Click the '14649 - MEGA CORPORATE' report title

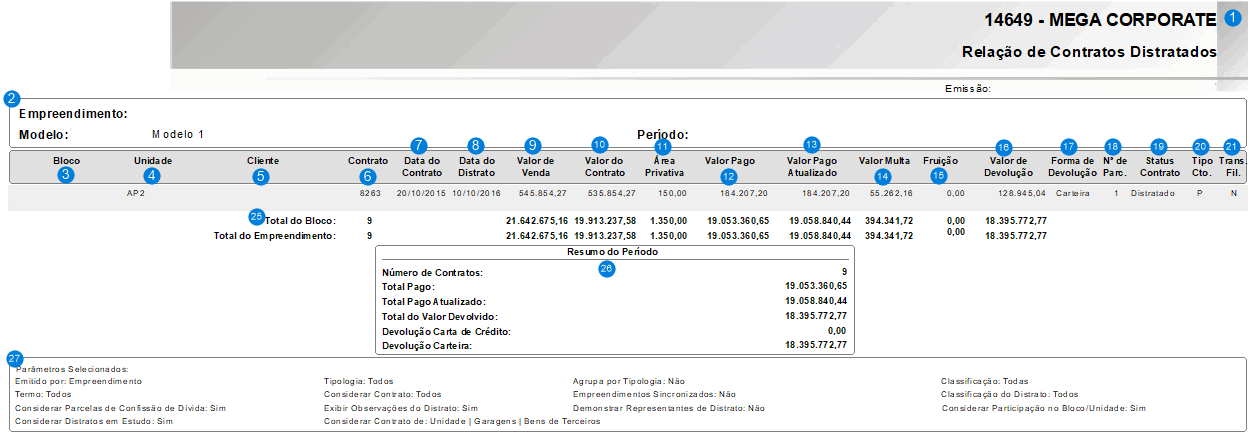click(x=1100, y=20)
